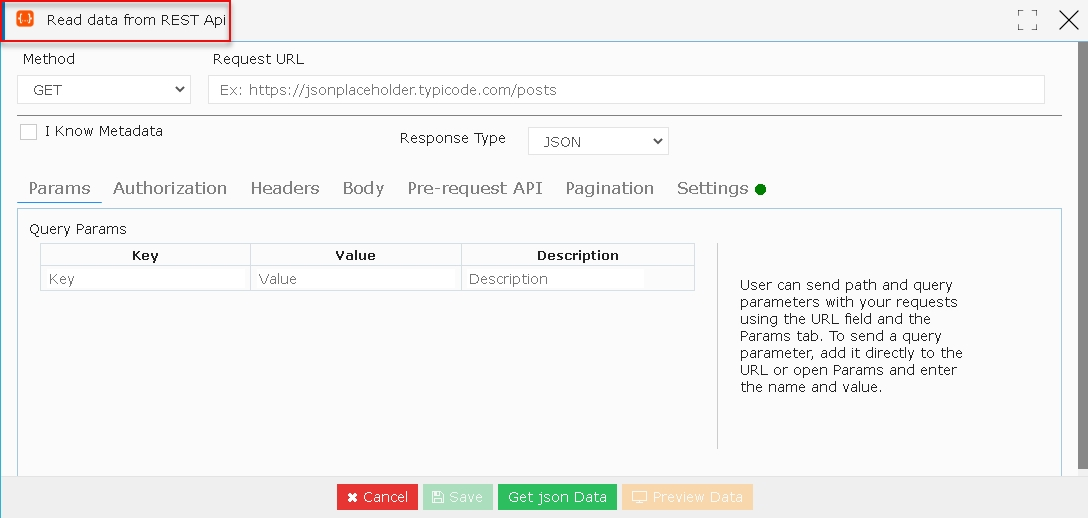
Task: Click the Cancel button
Action: (377, 497)
